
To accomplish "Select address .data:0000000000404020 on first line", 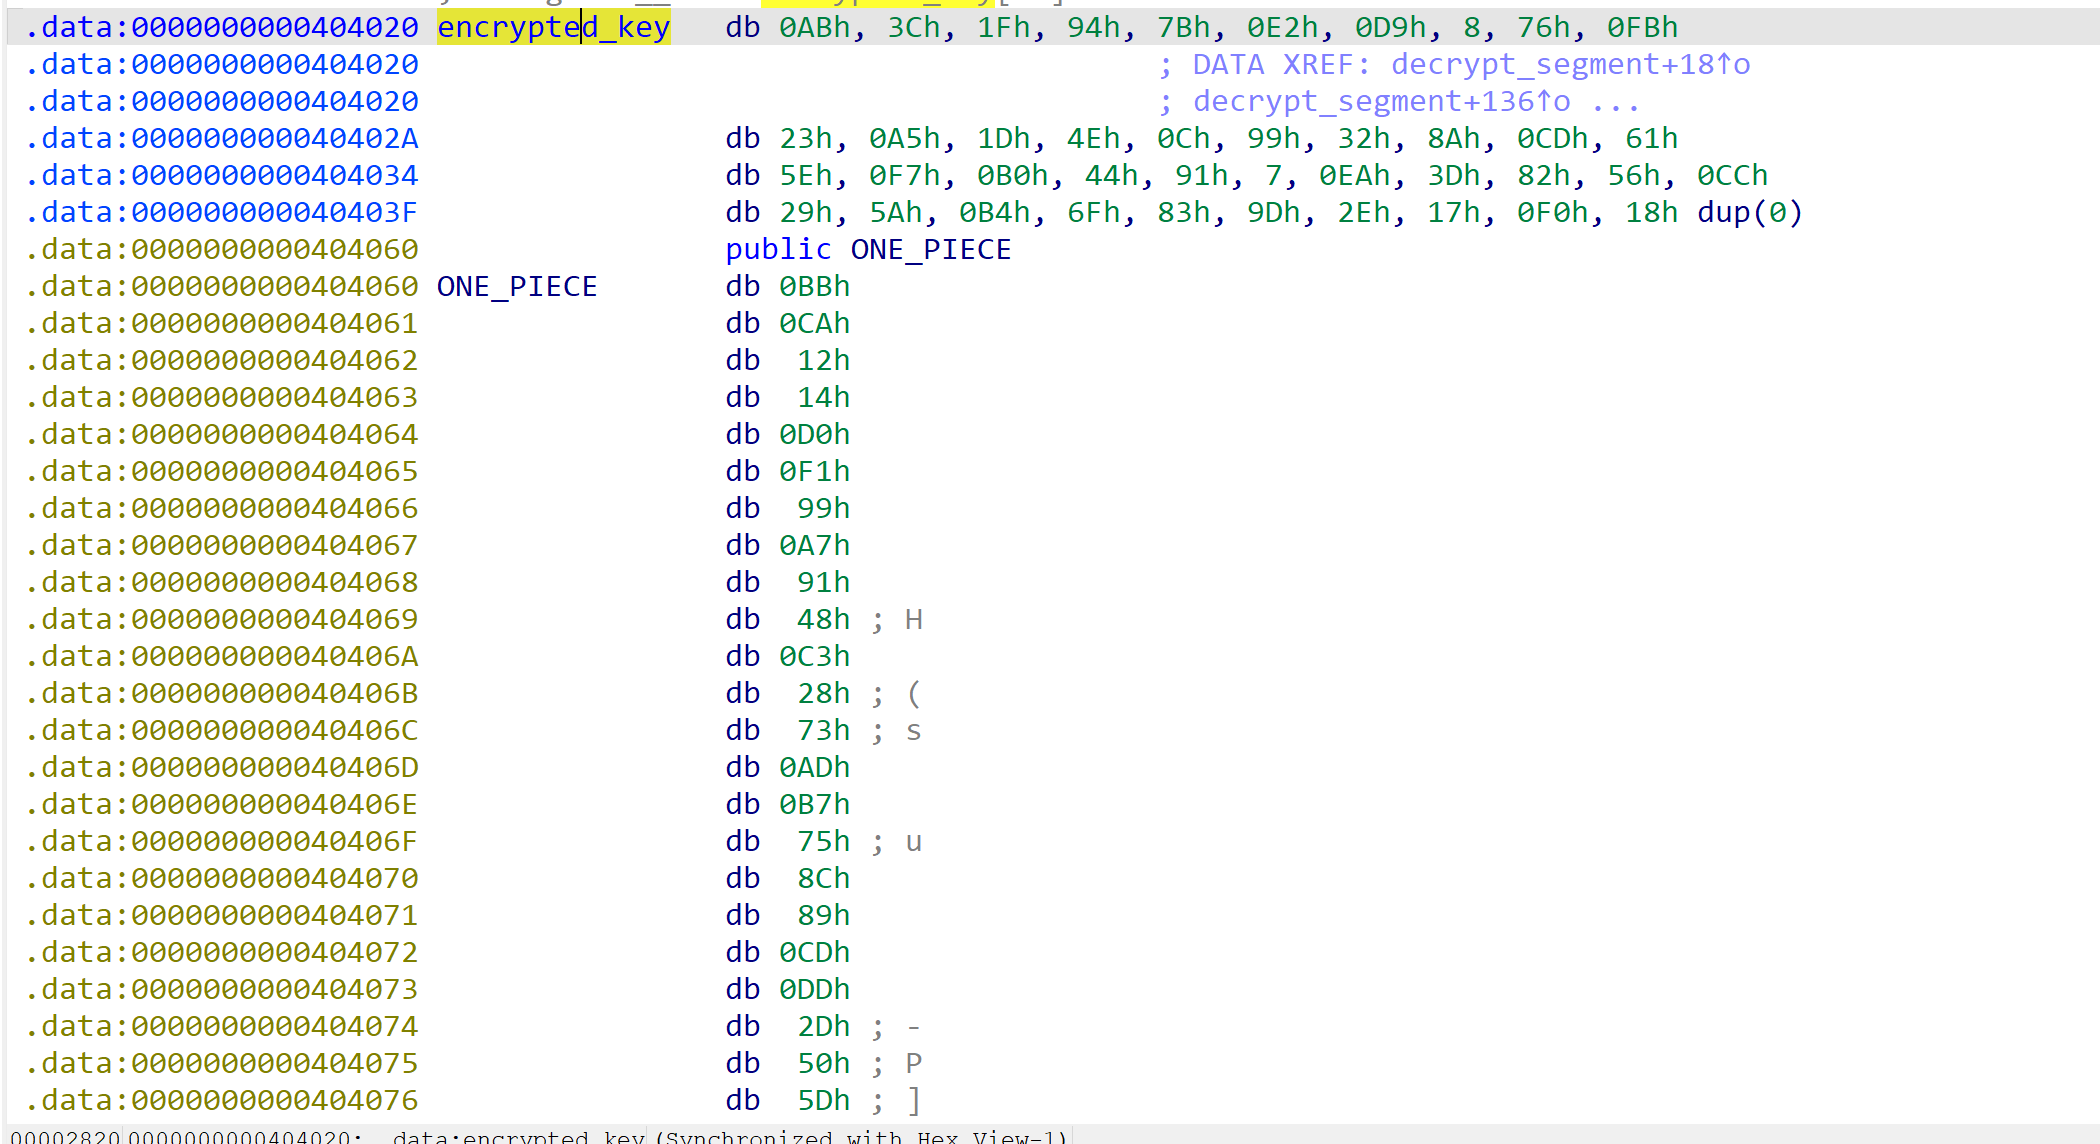I will pos(222,27).
